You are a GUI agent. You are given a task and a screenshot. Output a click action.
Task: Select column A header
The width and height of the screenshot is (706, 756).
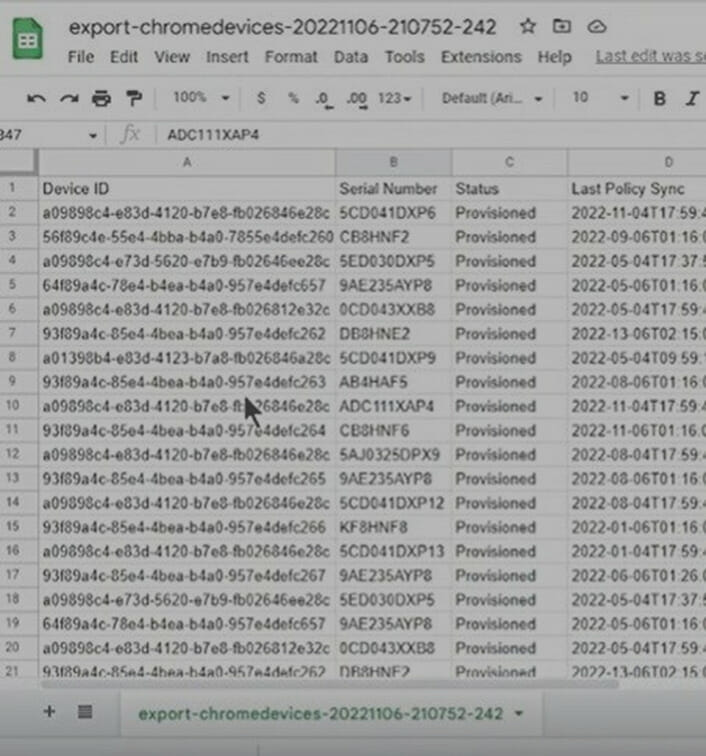[x=187, y=162]
